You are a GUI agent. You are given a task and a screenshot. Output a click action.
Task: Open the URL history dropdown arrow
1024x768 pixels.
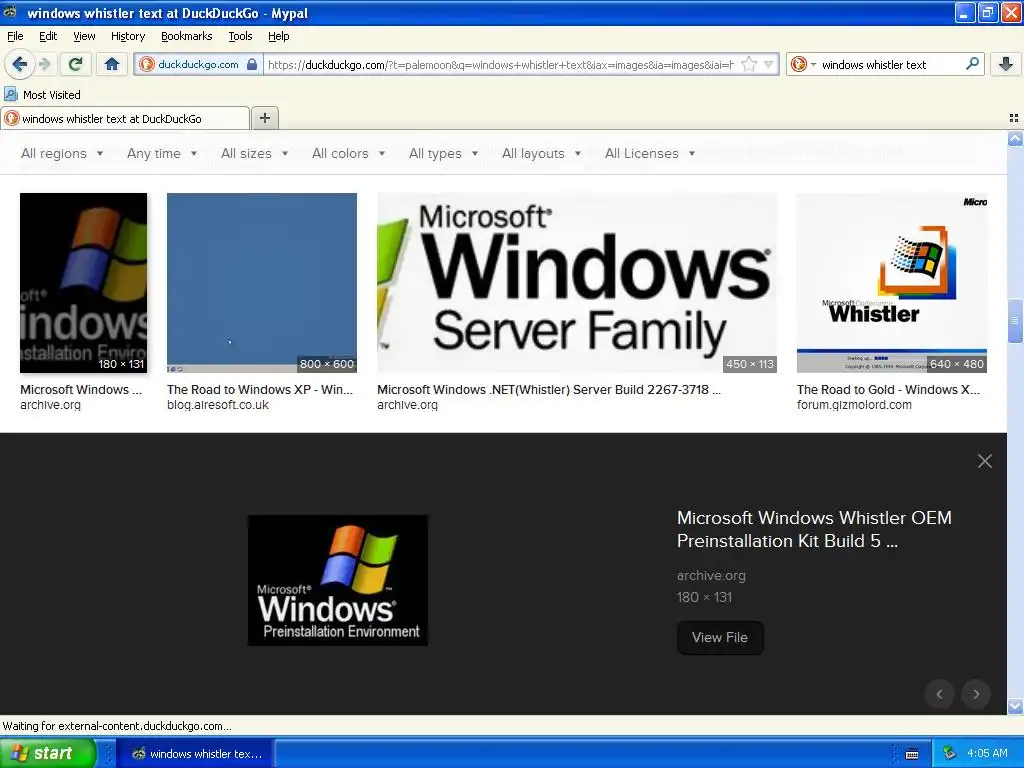click(769, 64)
